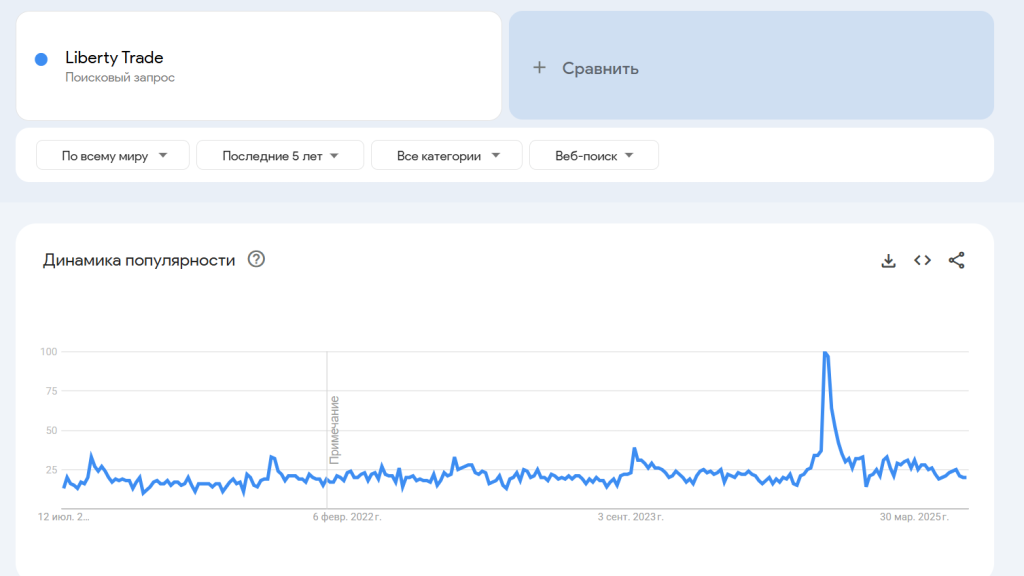Click the Динамика популярности heading
The image size is (1024, 576).
139,260
